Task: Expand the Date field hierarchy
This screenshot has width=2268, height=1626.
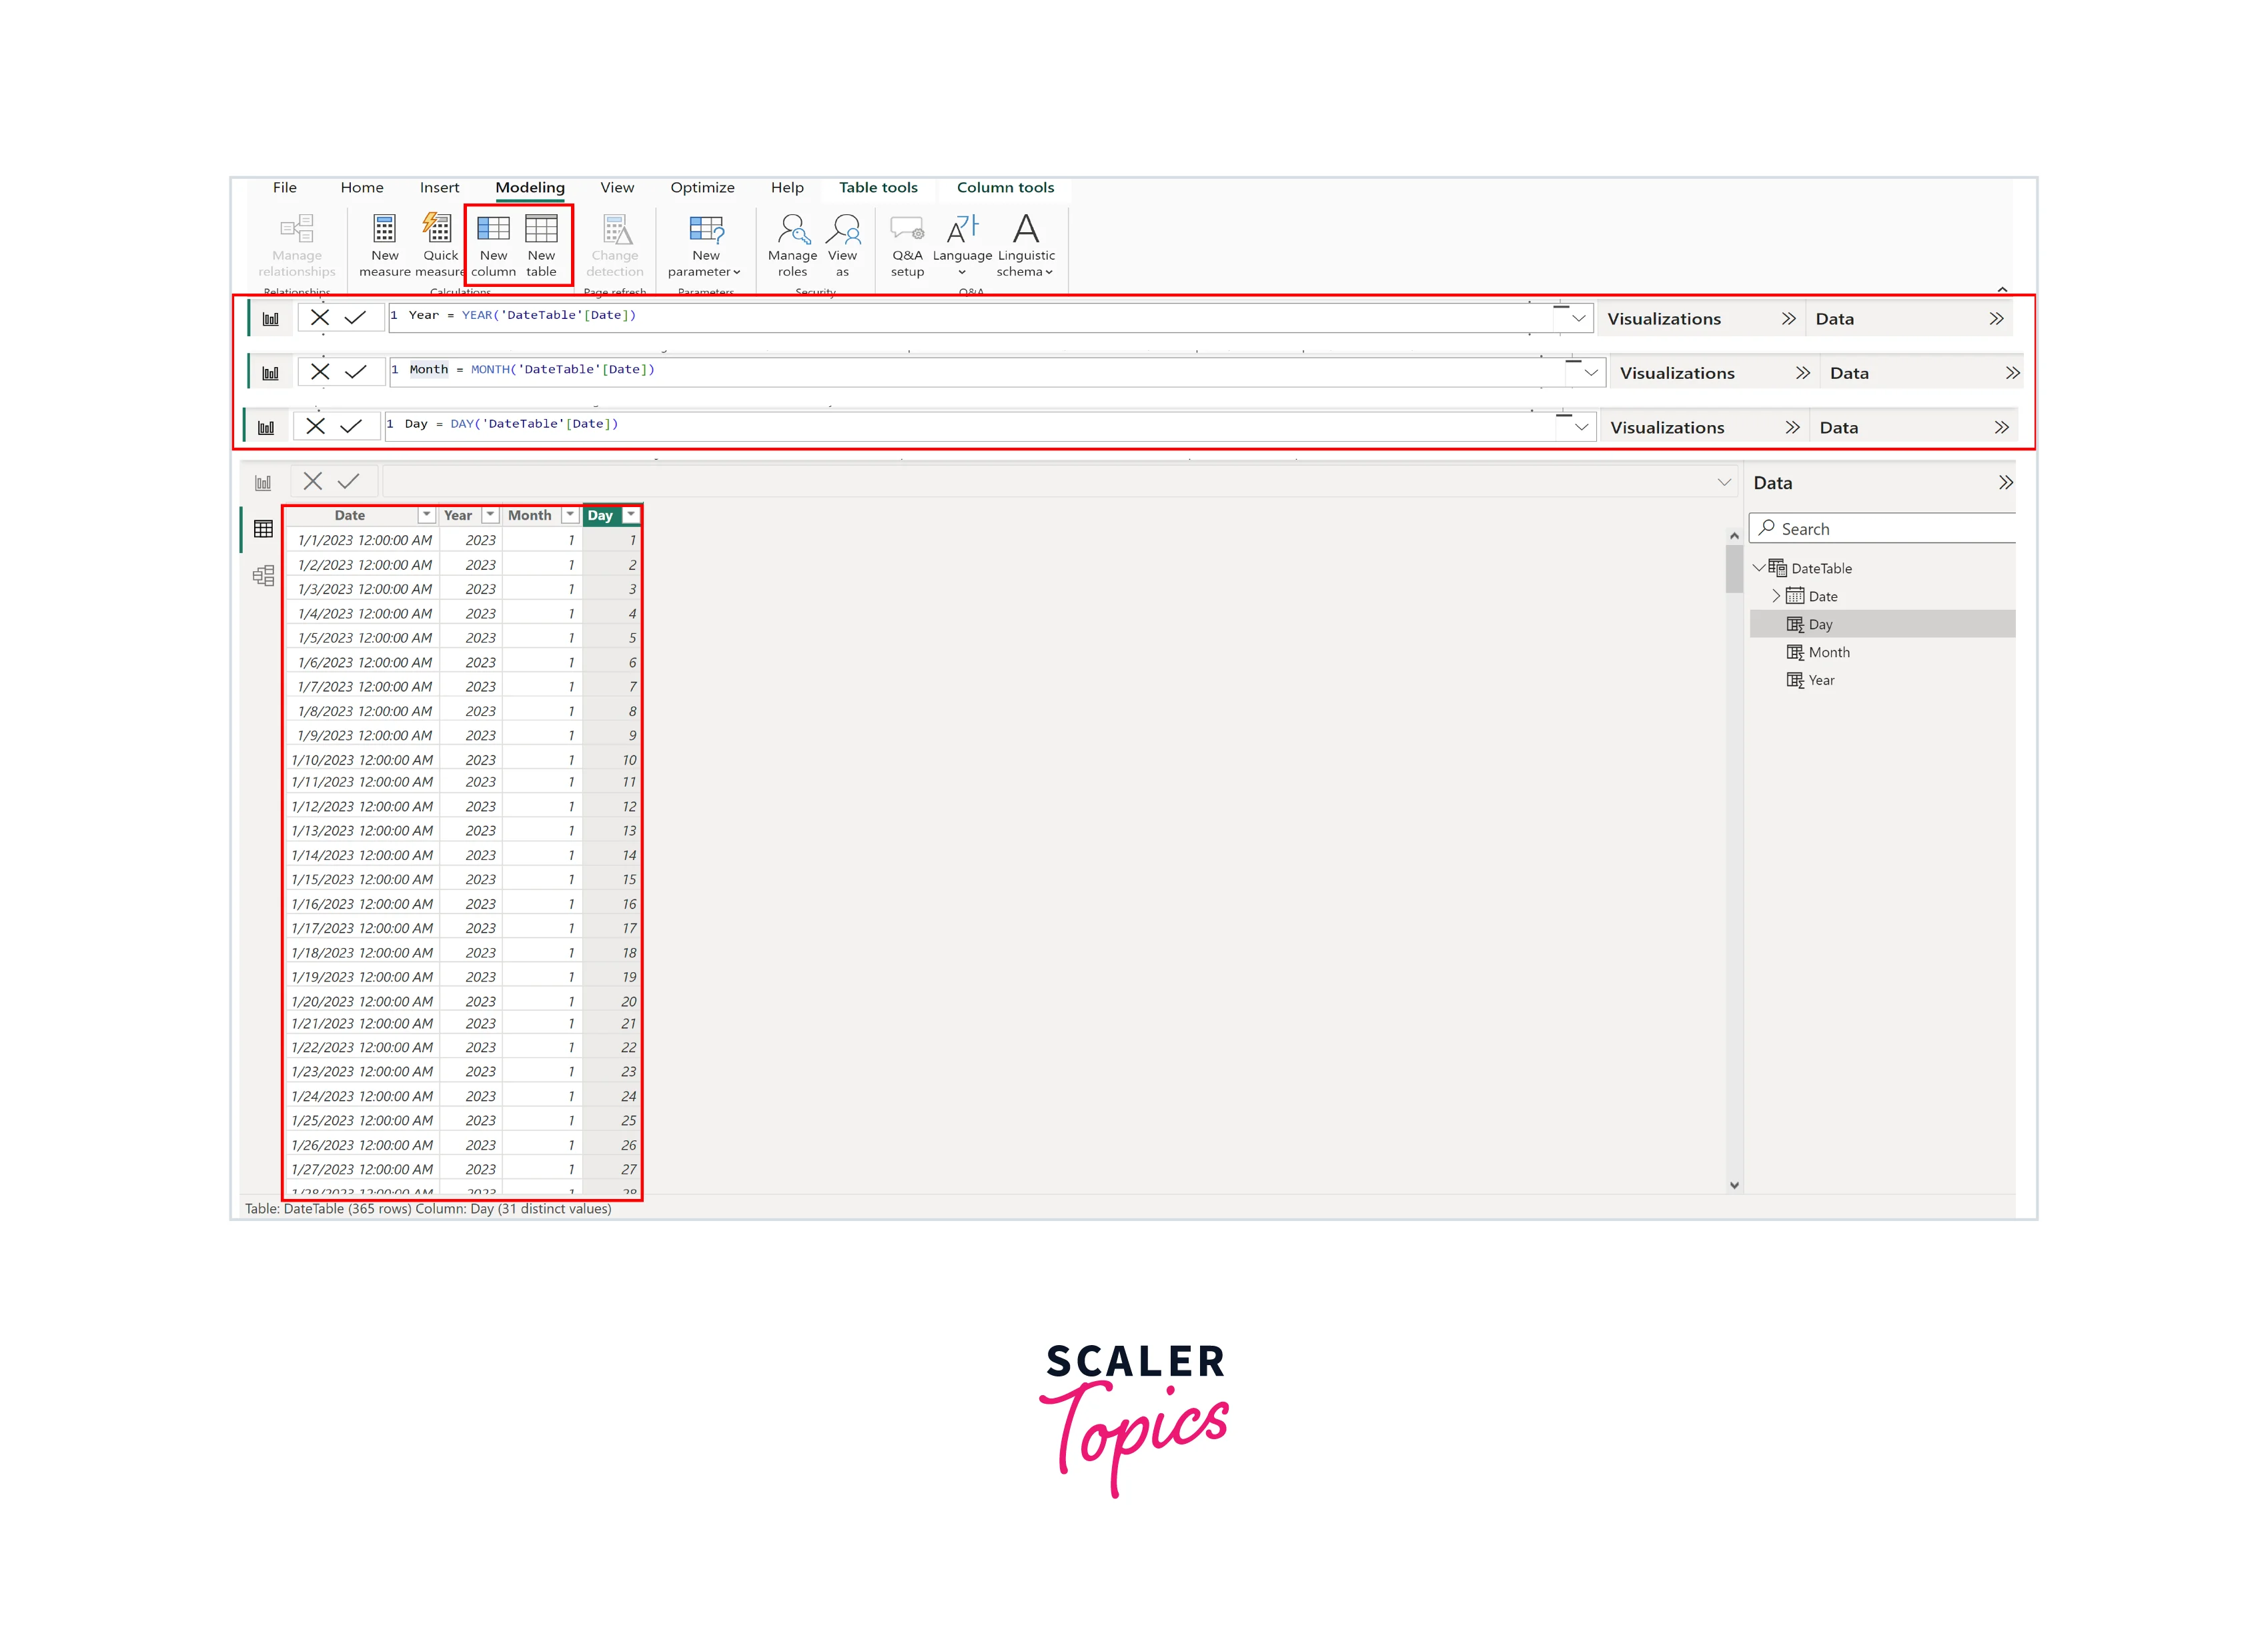Action: [x=1776, y=596]
